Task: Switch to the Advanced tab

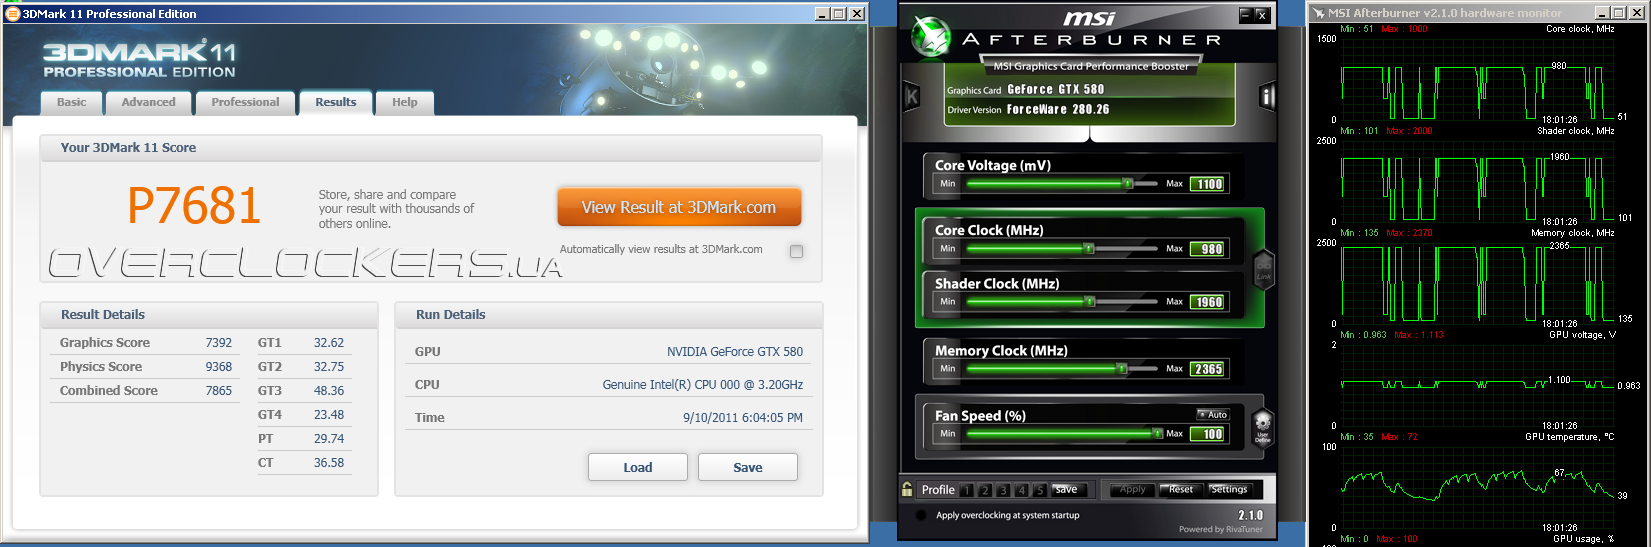Action: pos(148,102)
